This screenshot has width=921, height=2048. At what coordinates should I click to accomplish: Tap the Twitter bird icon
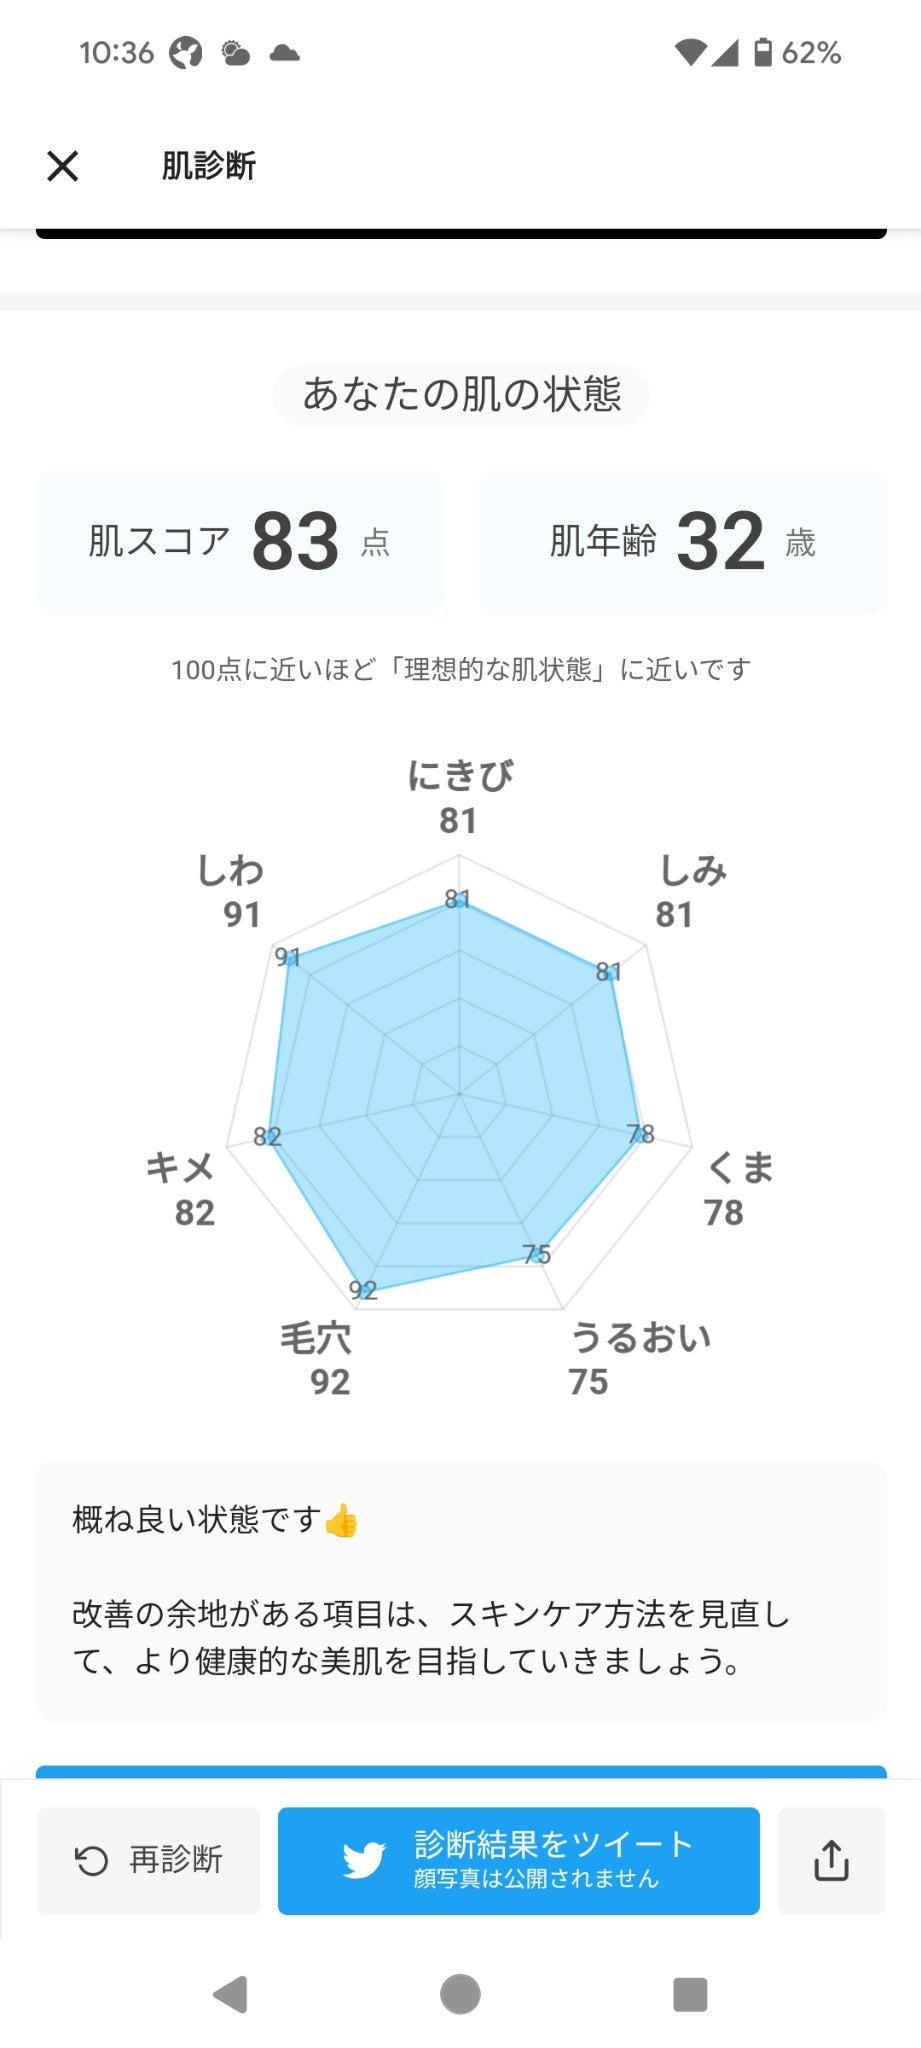(x=364, y=1860)
